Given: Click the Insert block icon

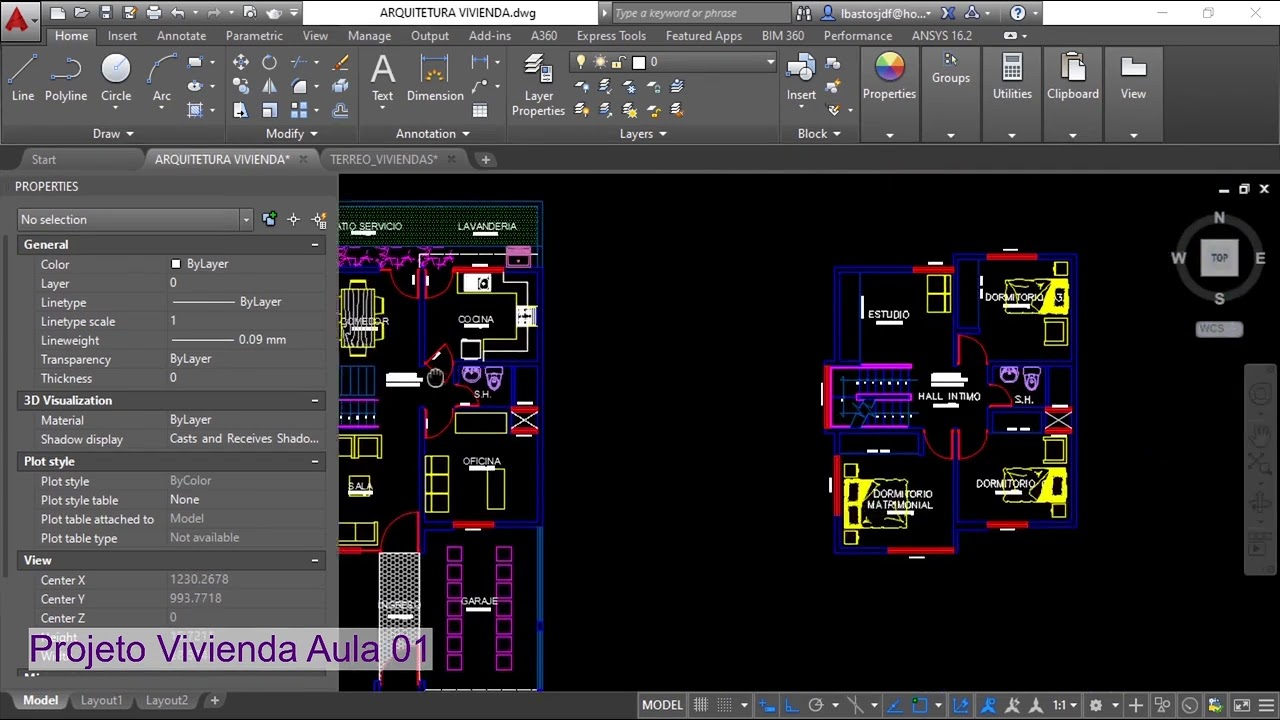Looking at the screenshot, I should pos(801,70).
